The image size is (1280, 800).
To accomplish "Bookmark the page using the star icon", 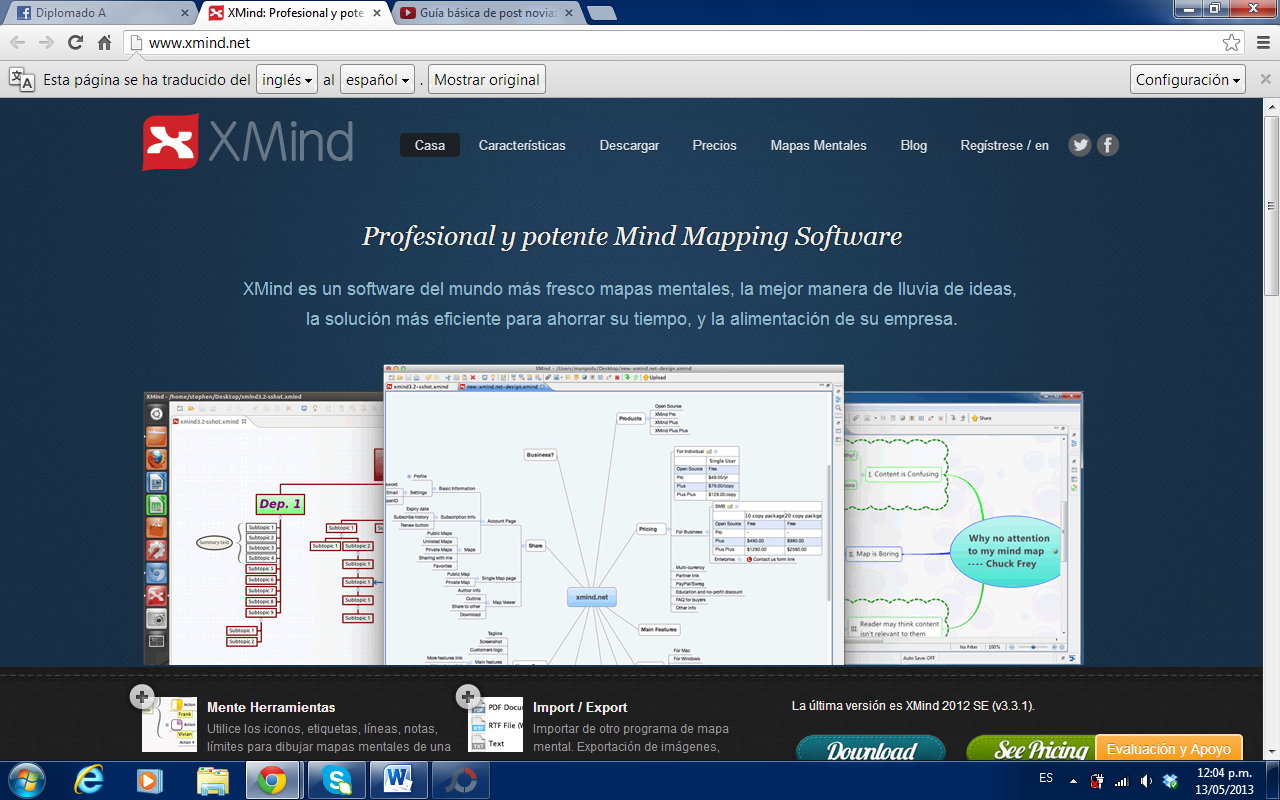I will pyautogui.click(x=1235, y=44).
